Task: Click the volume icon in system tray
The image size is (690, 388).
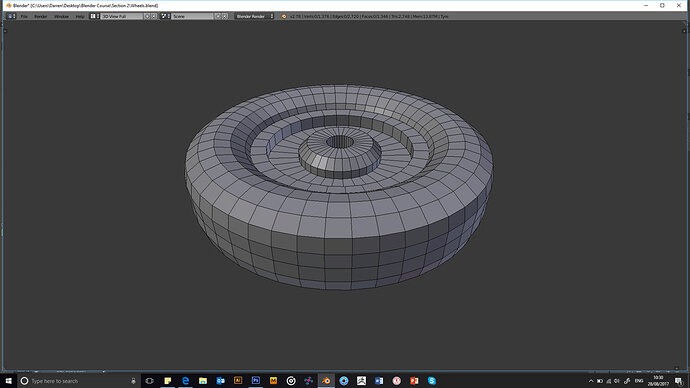Action: (617, 381)
